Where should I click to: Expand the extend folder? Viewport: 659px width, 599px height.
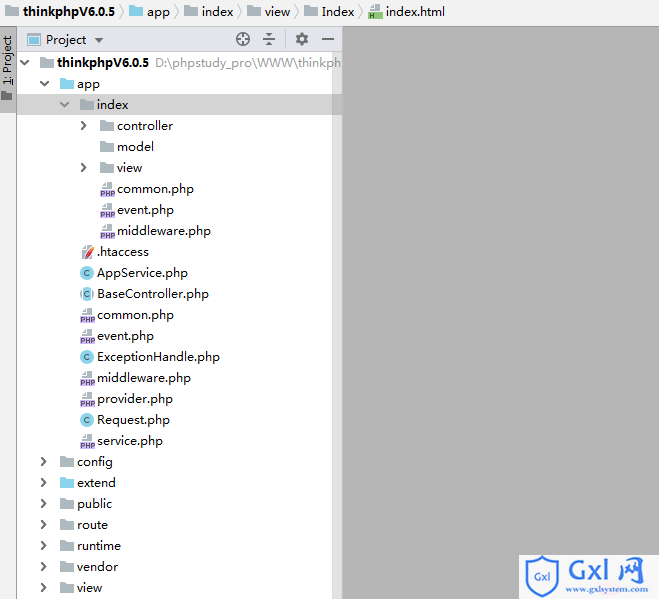[x=44, y=483]
